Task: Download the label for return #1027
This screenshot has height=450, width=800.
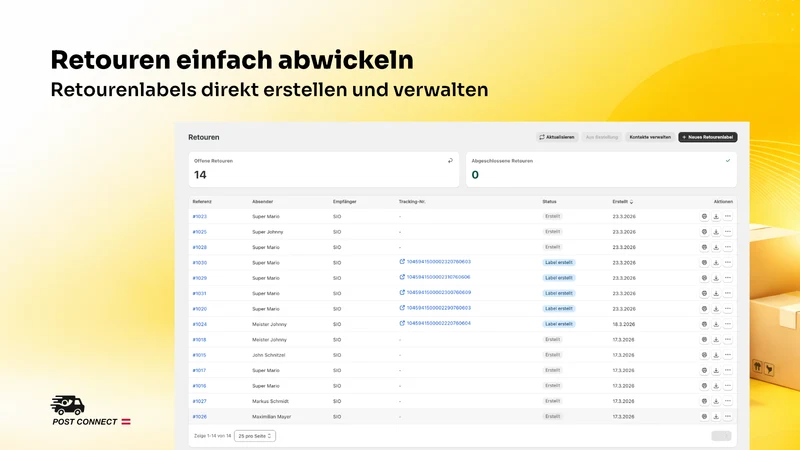Action: click(x=716, y=401)
